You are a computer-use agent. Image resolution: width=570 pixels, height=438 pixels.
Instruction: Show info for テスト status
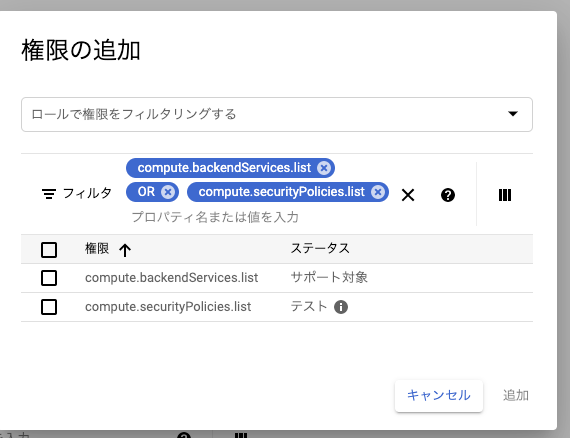pyautogui.click(x=341, y=307)
